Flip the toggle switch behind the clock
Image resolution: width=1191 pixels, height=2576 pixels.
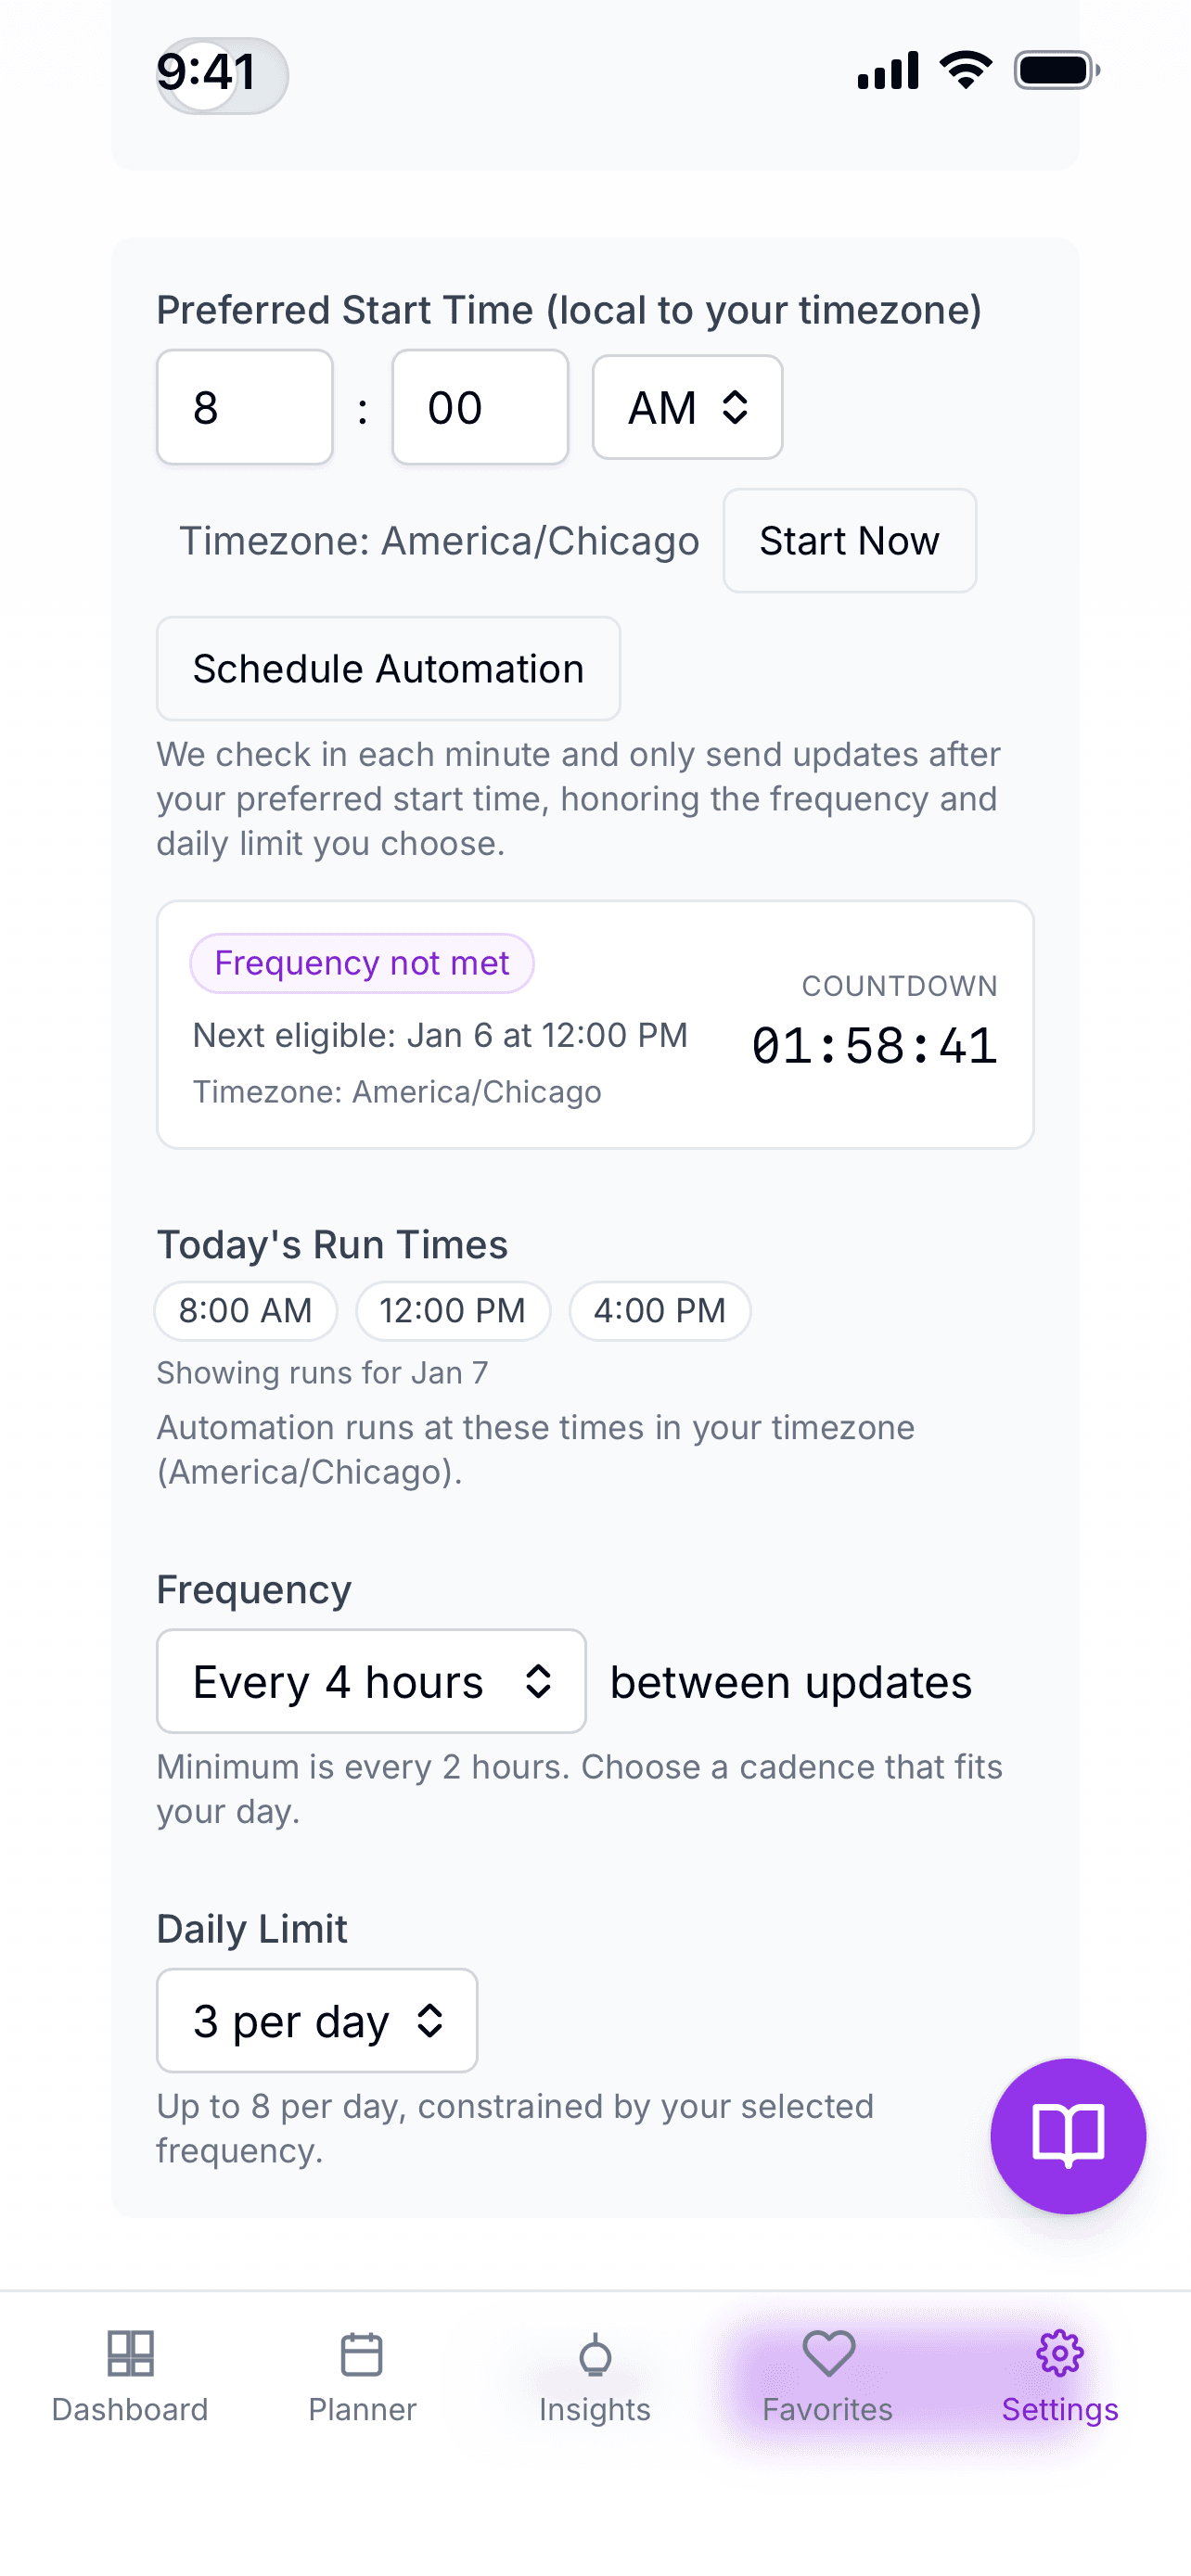223,76
